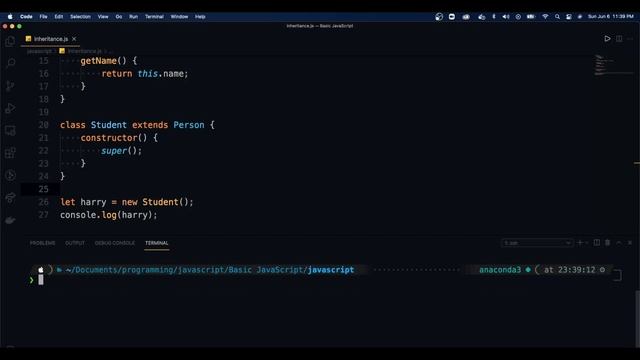This screenshot has width=640, height=360.
Task: Open the Source Control view
Action: click(11, 86)
